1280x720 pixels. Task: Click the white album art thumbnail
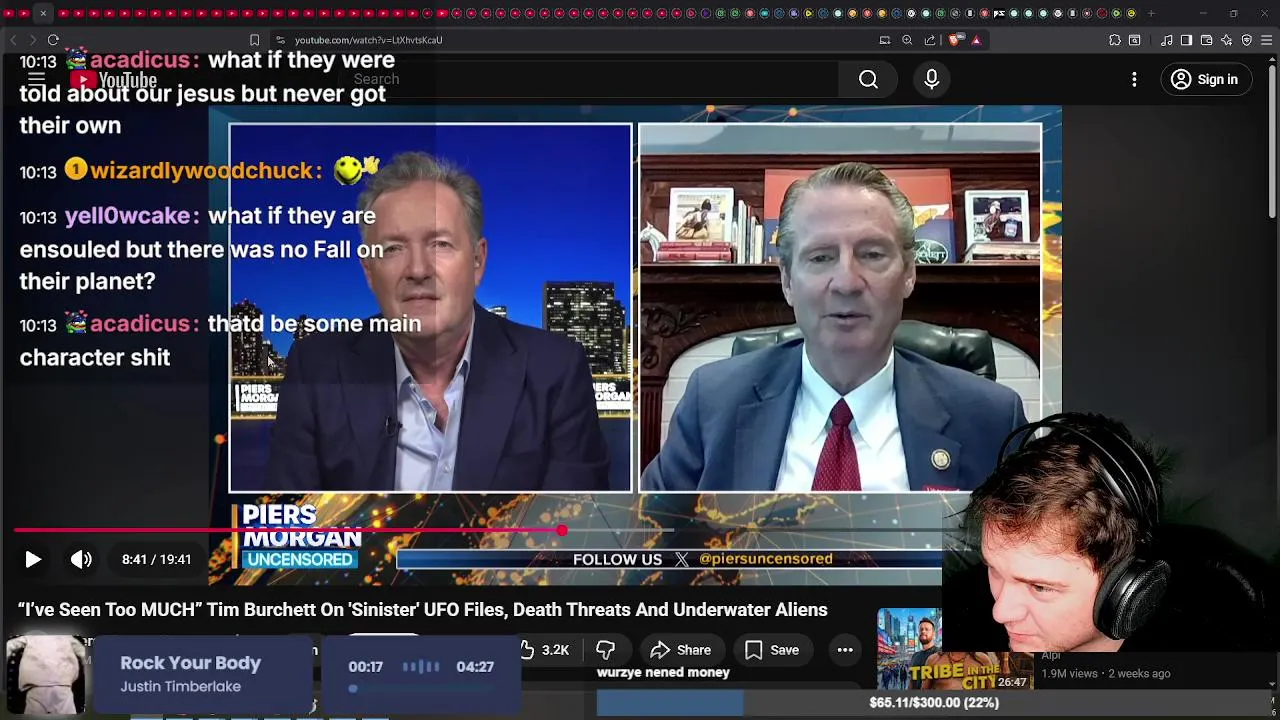(x=46, y=676)
